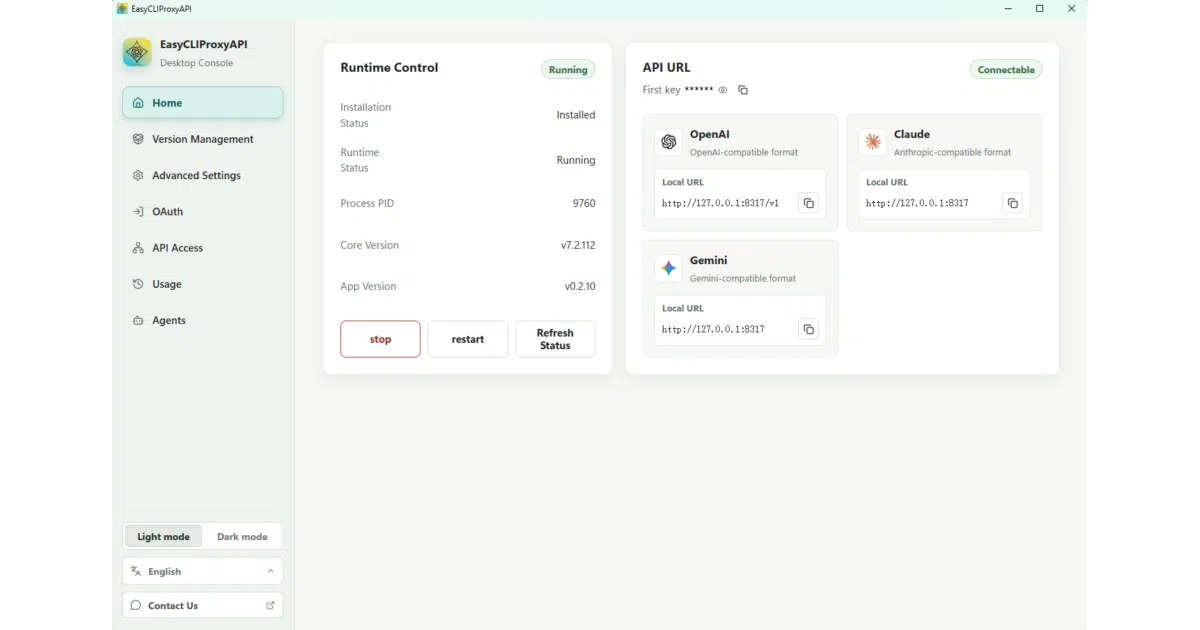Open the Agents page

pos(203,320)
